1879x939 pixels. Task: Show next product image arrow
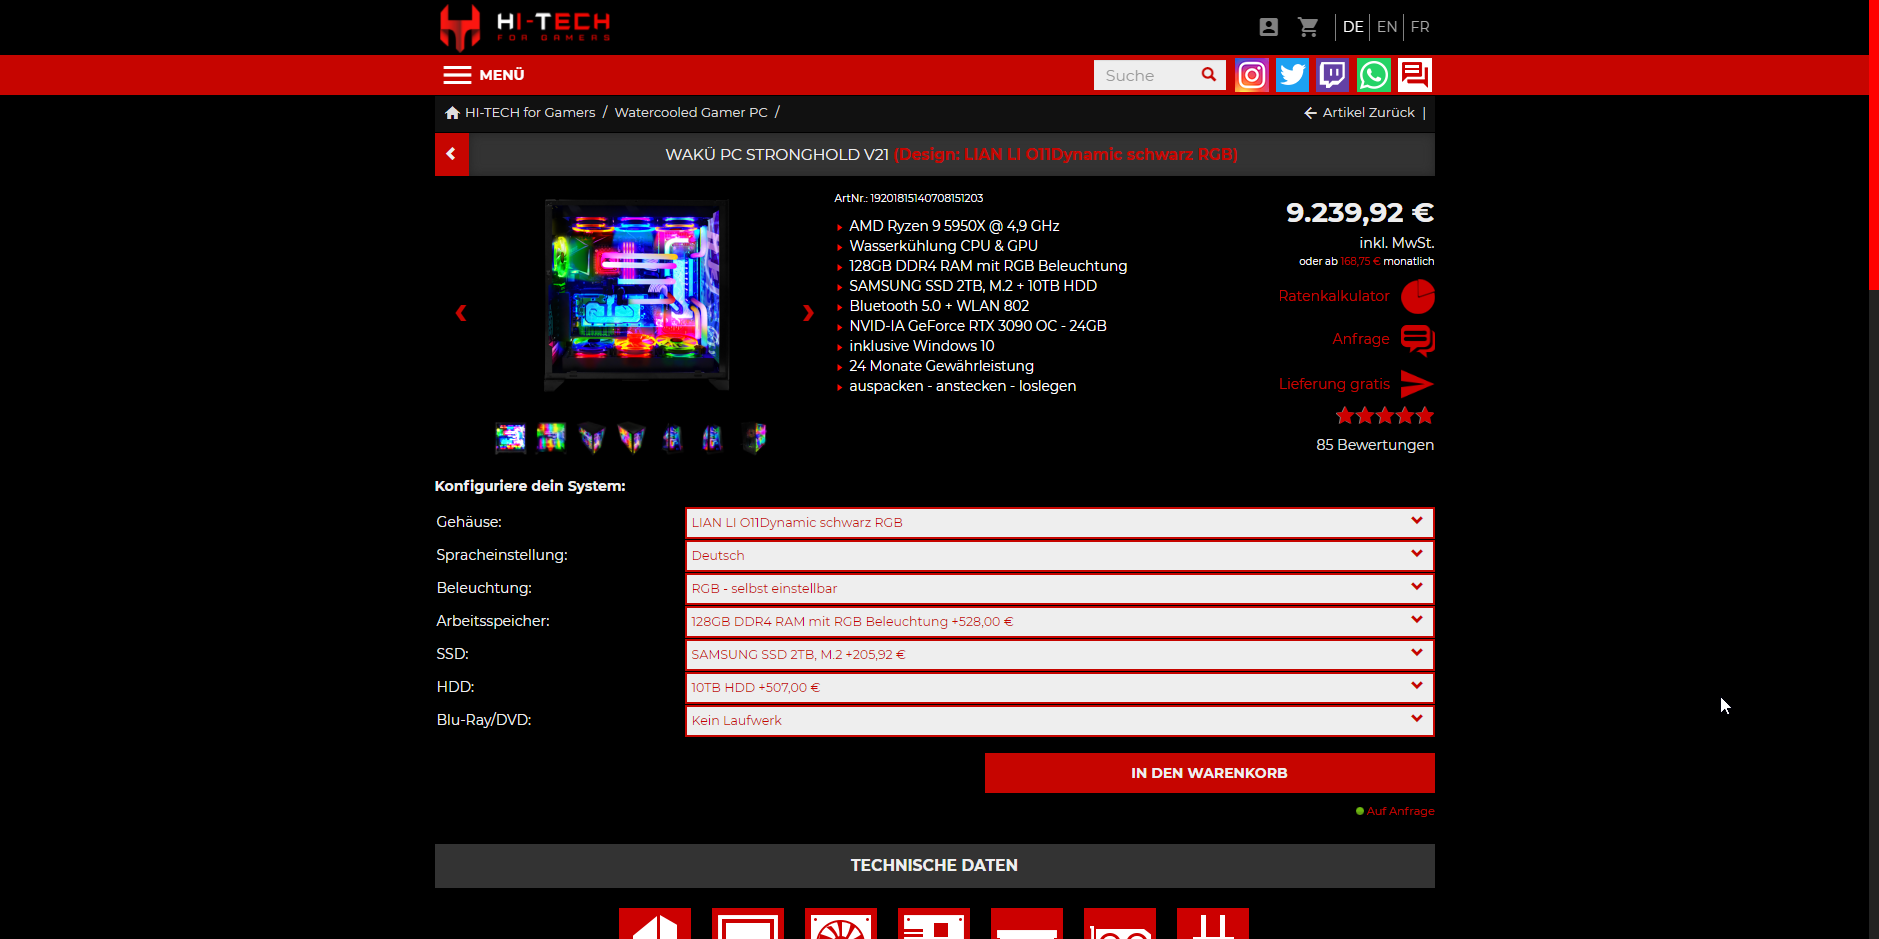pyautogui.click(x=808, y=313)
